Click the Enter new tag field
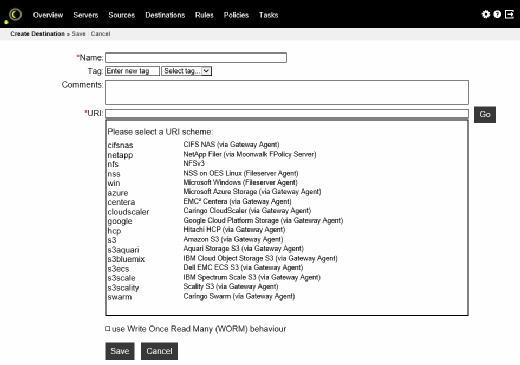 pyautogui.click(x=132, y=71)
